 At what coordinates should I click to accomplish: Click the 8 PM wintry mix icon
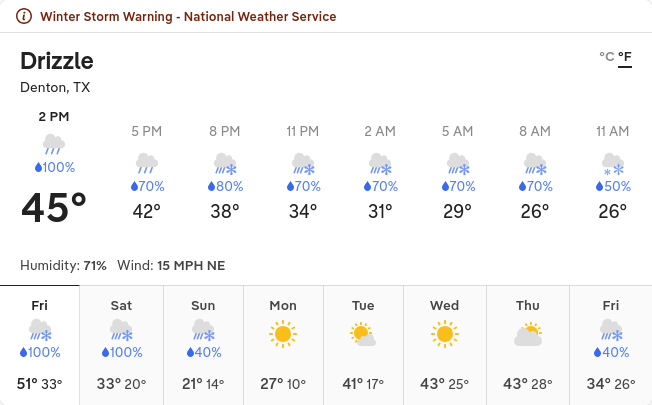click(x=225, y=162)
